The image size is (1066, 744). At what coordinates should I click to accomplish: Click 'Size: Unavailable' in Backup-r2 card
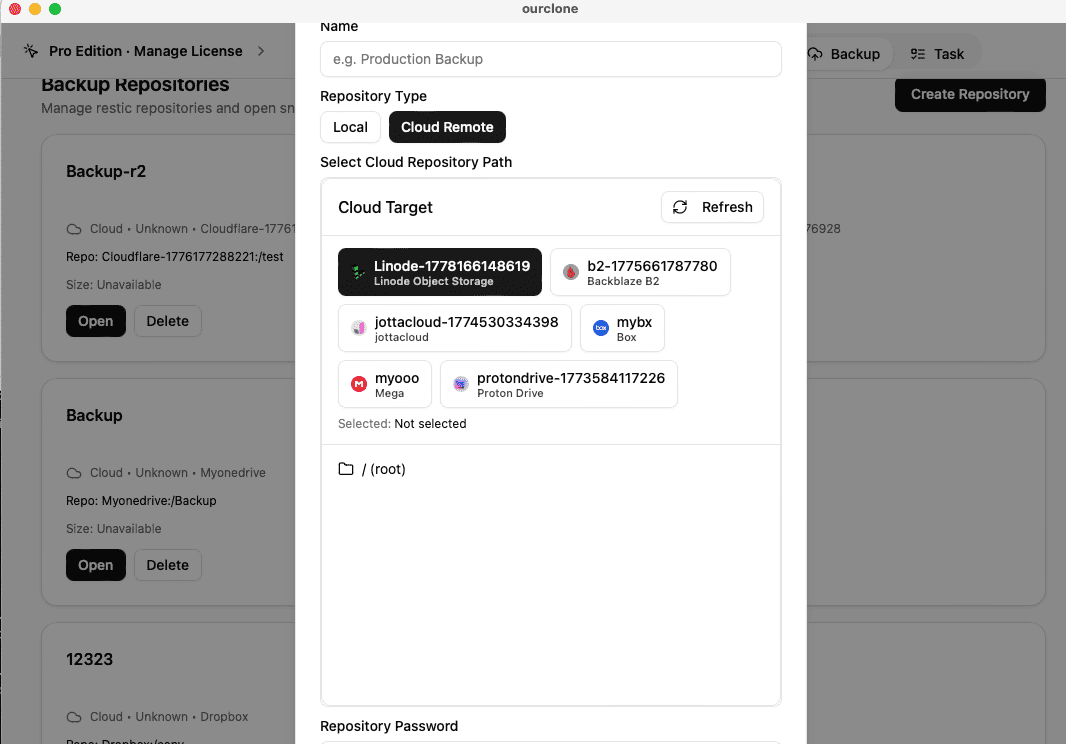(x=114, y=285)
